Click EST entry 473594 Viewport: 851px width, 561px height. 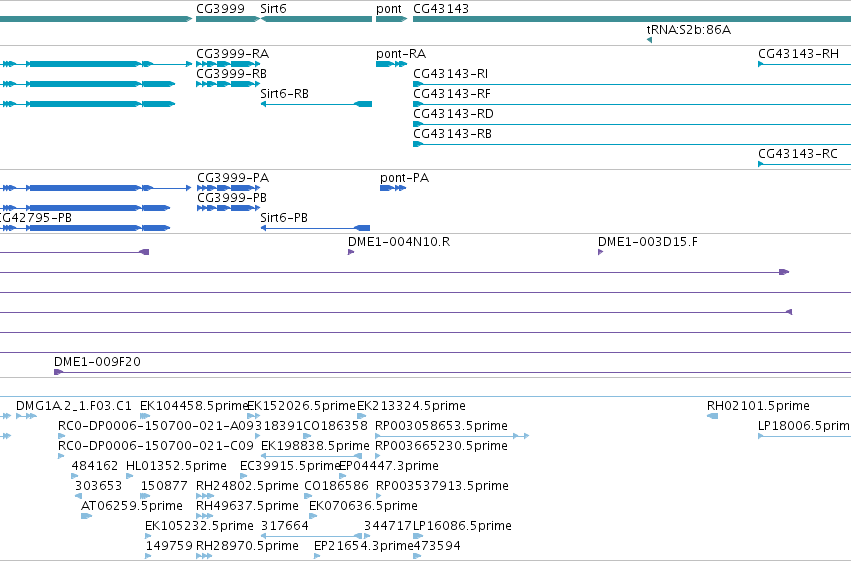point(437,546)
